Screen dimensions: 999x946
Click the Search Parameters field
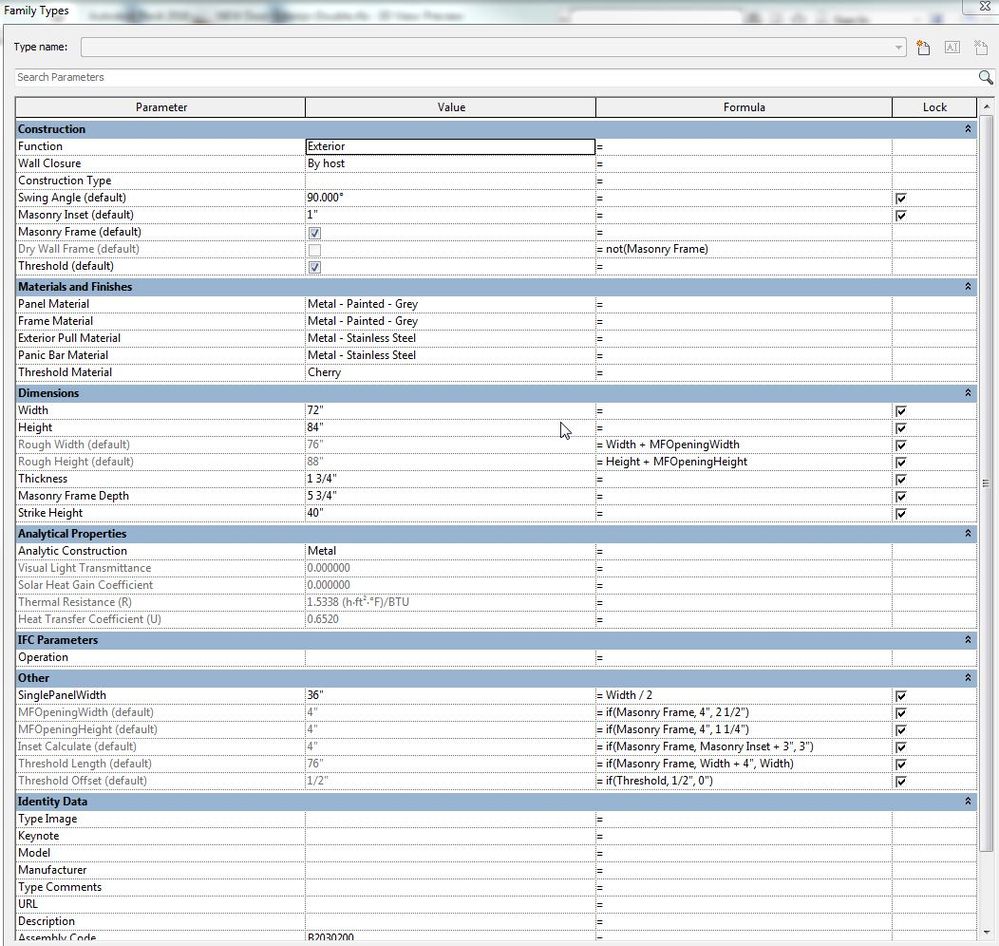pyautogui.click(x=496, y=77)
